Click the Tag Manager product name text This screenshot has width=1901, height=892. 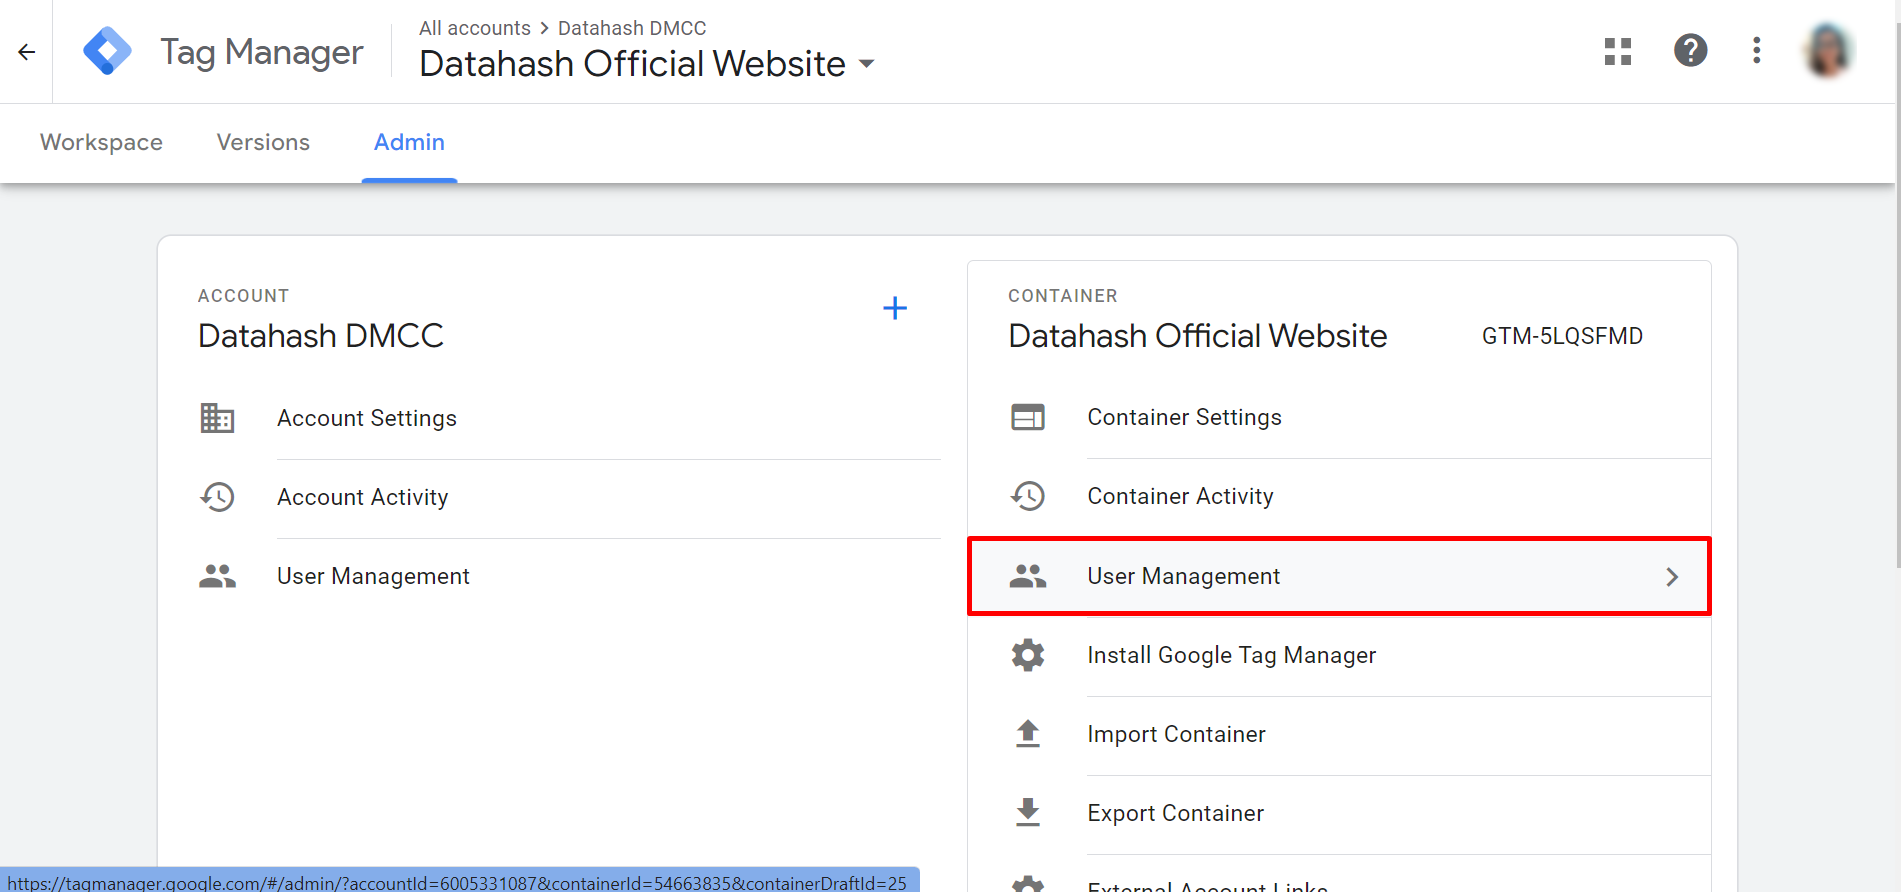(x=262, y=52)
